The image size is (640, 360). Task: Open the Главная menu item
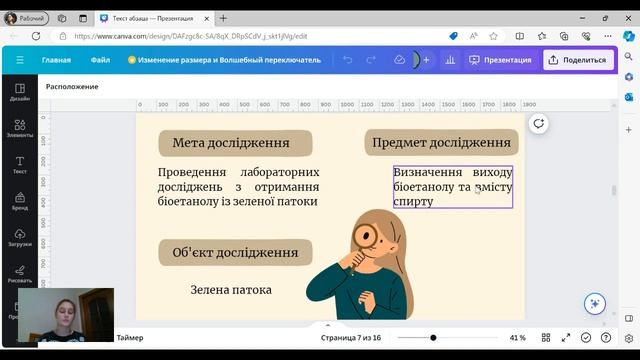tap(56, 60)
